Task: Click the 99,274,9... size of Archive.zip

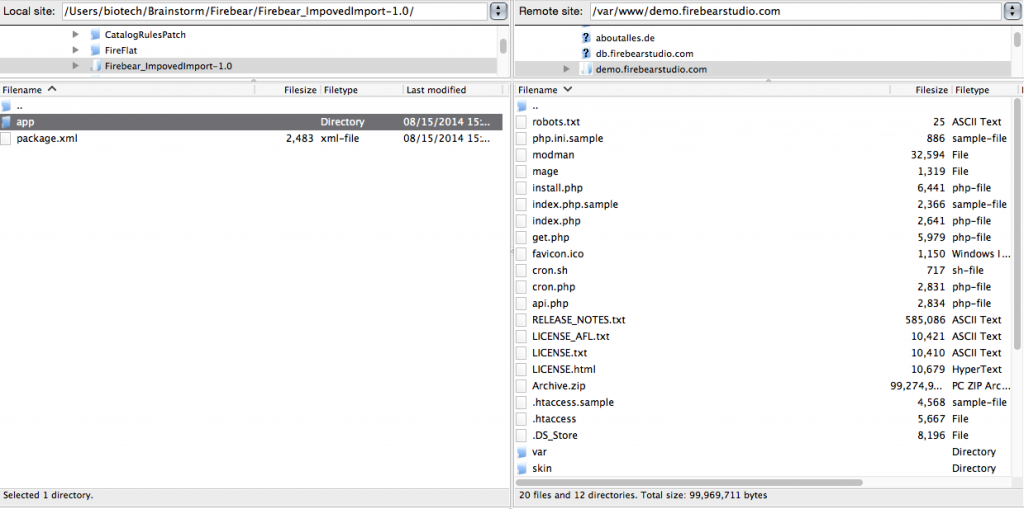Action: (x=918, y=386)
